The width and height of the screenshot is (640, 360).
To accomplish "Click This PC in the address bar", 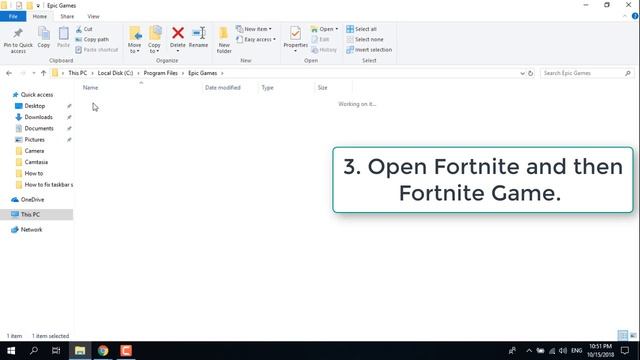I will coord(78,73).
